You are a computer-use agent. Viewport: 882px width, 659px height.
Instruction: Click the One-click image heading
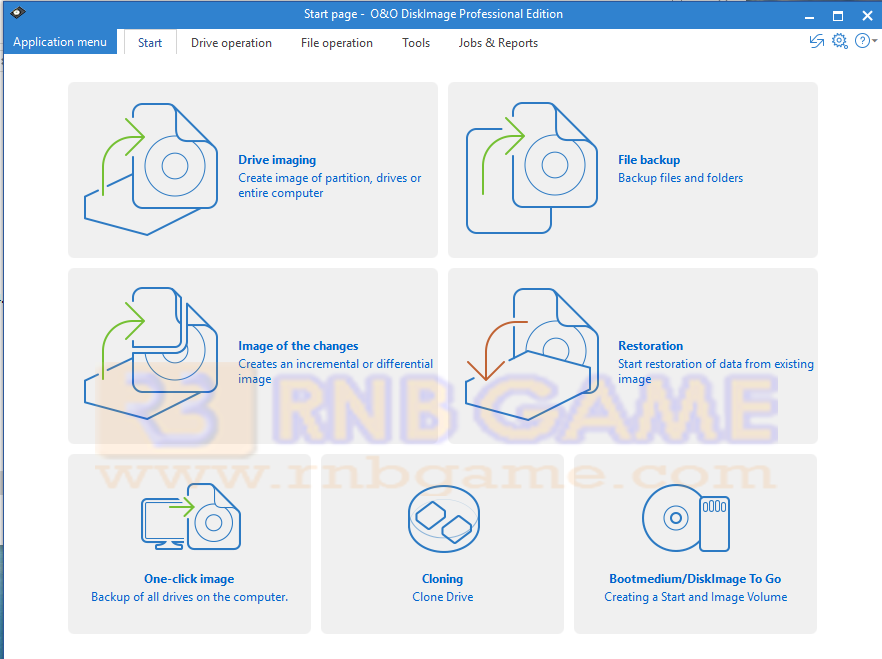(189, 579)
